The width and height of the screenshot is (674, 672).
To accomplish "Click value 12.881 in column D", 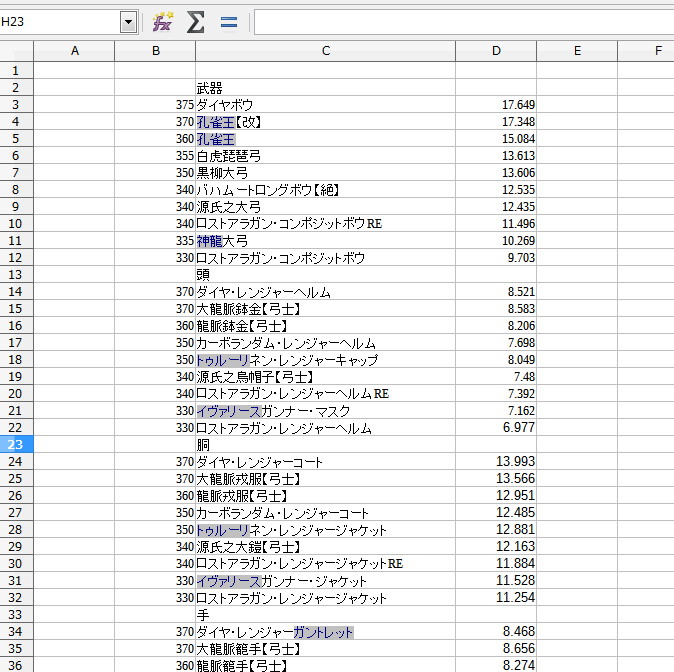I will 515,529.
